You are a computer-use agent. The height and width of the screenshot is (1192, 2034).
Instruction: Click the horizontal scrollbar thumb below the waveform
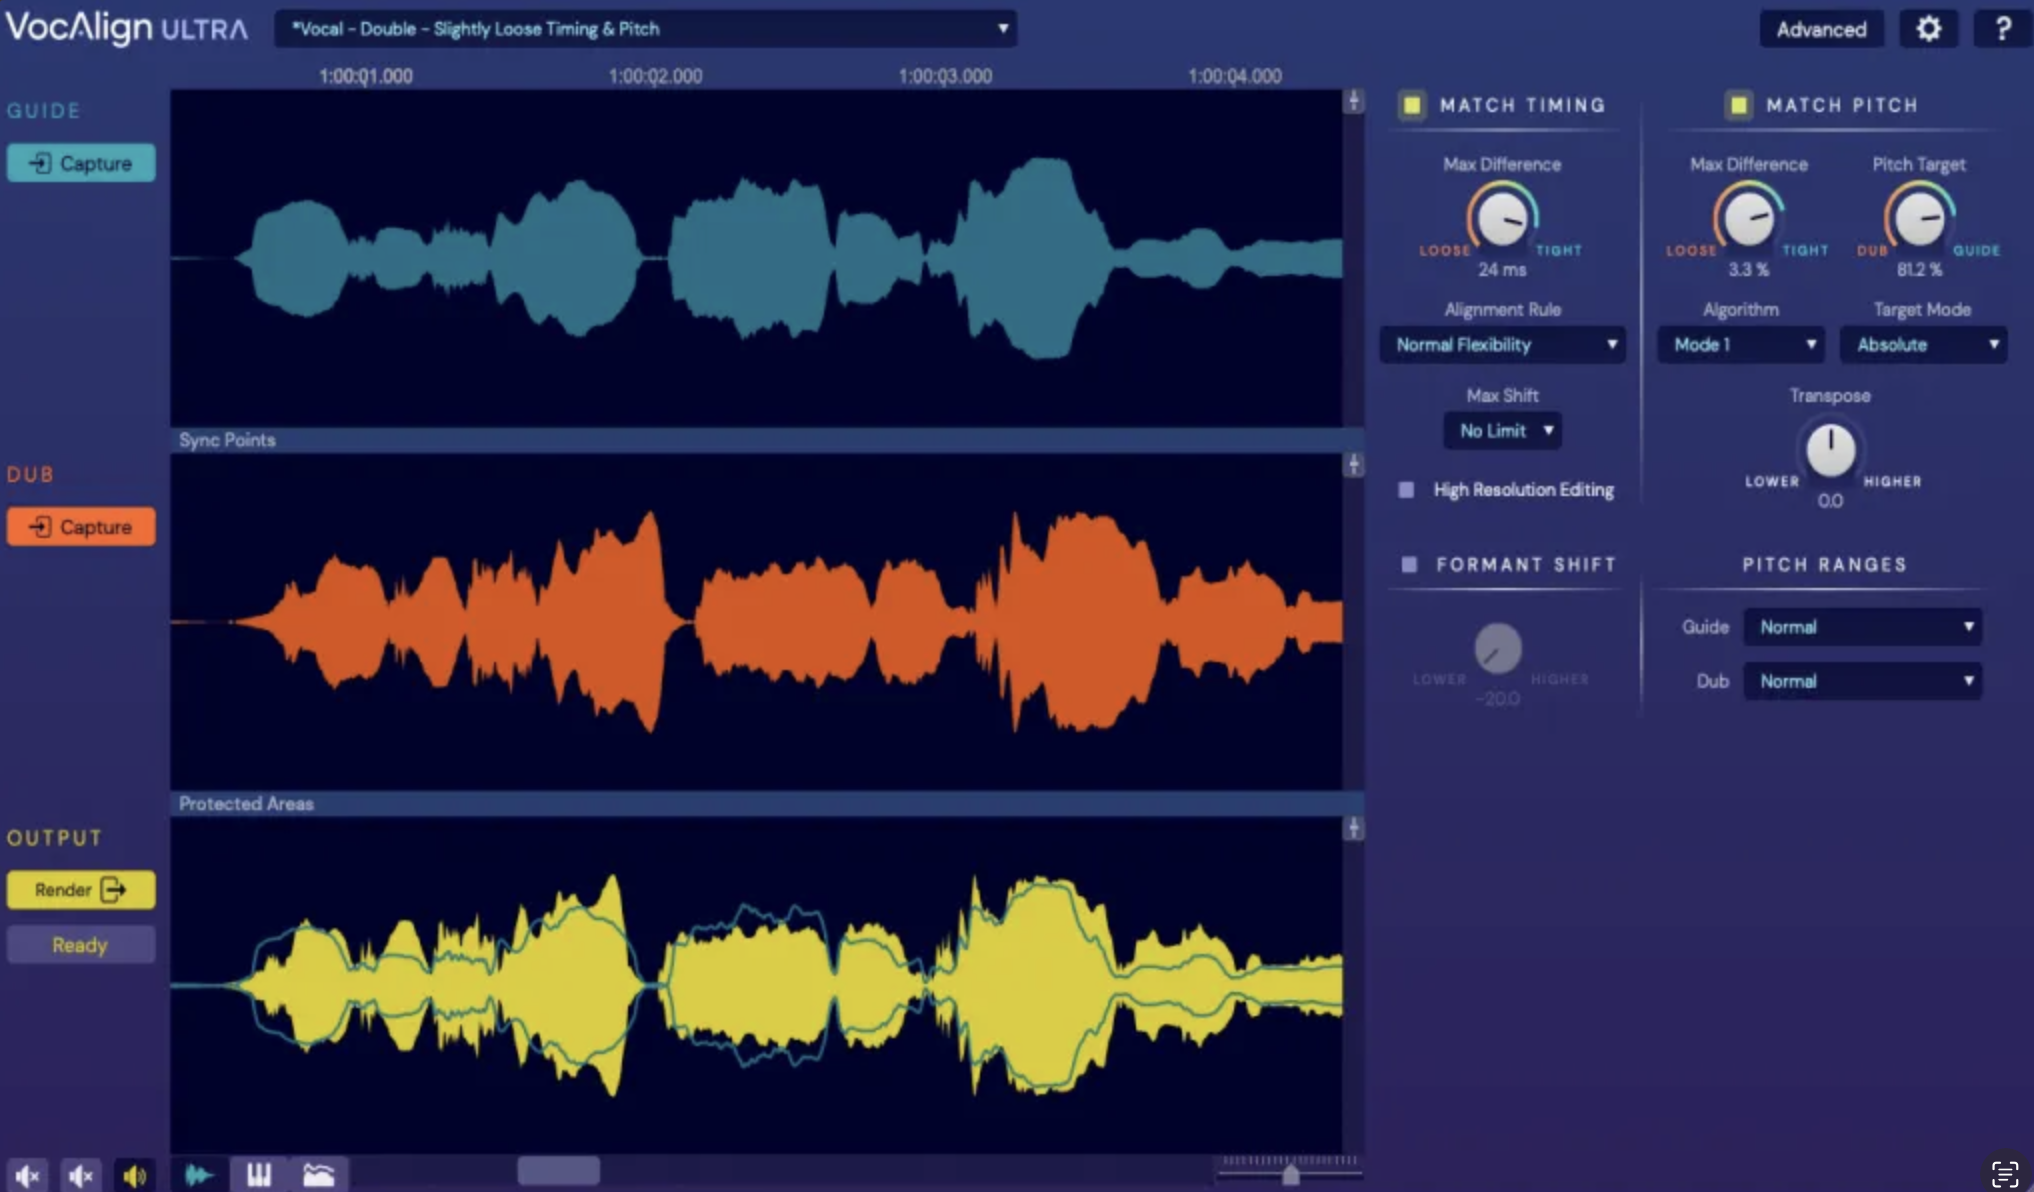coord(558,1171)
